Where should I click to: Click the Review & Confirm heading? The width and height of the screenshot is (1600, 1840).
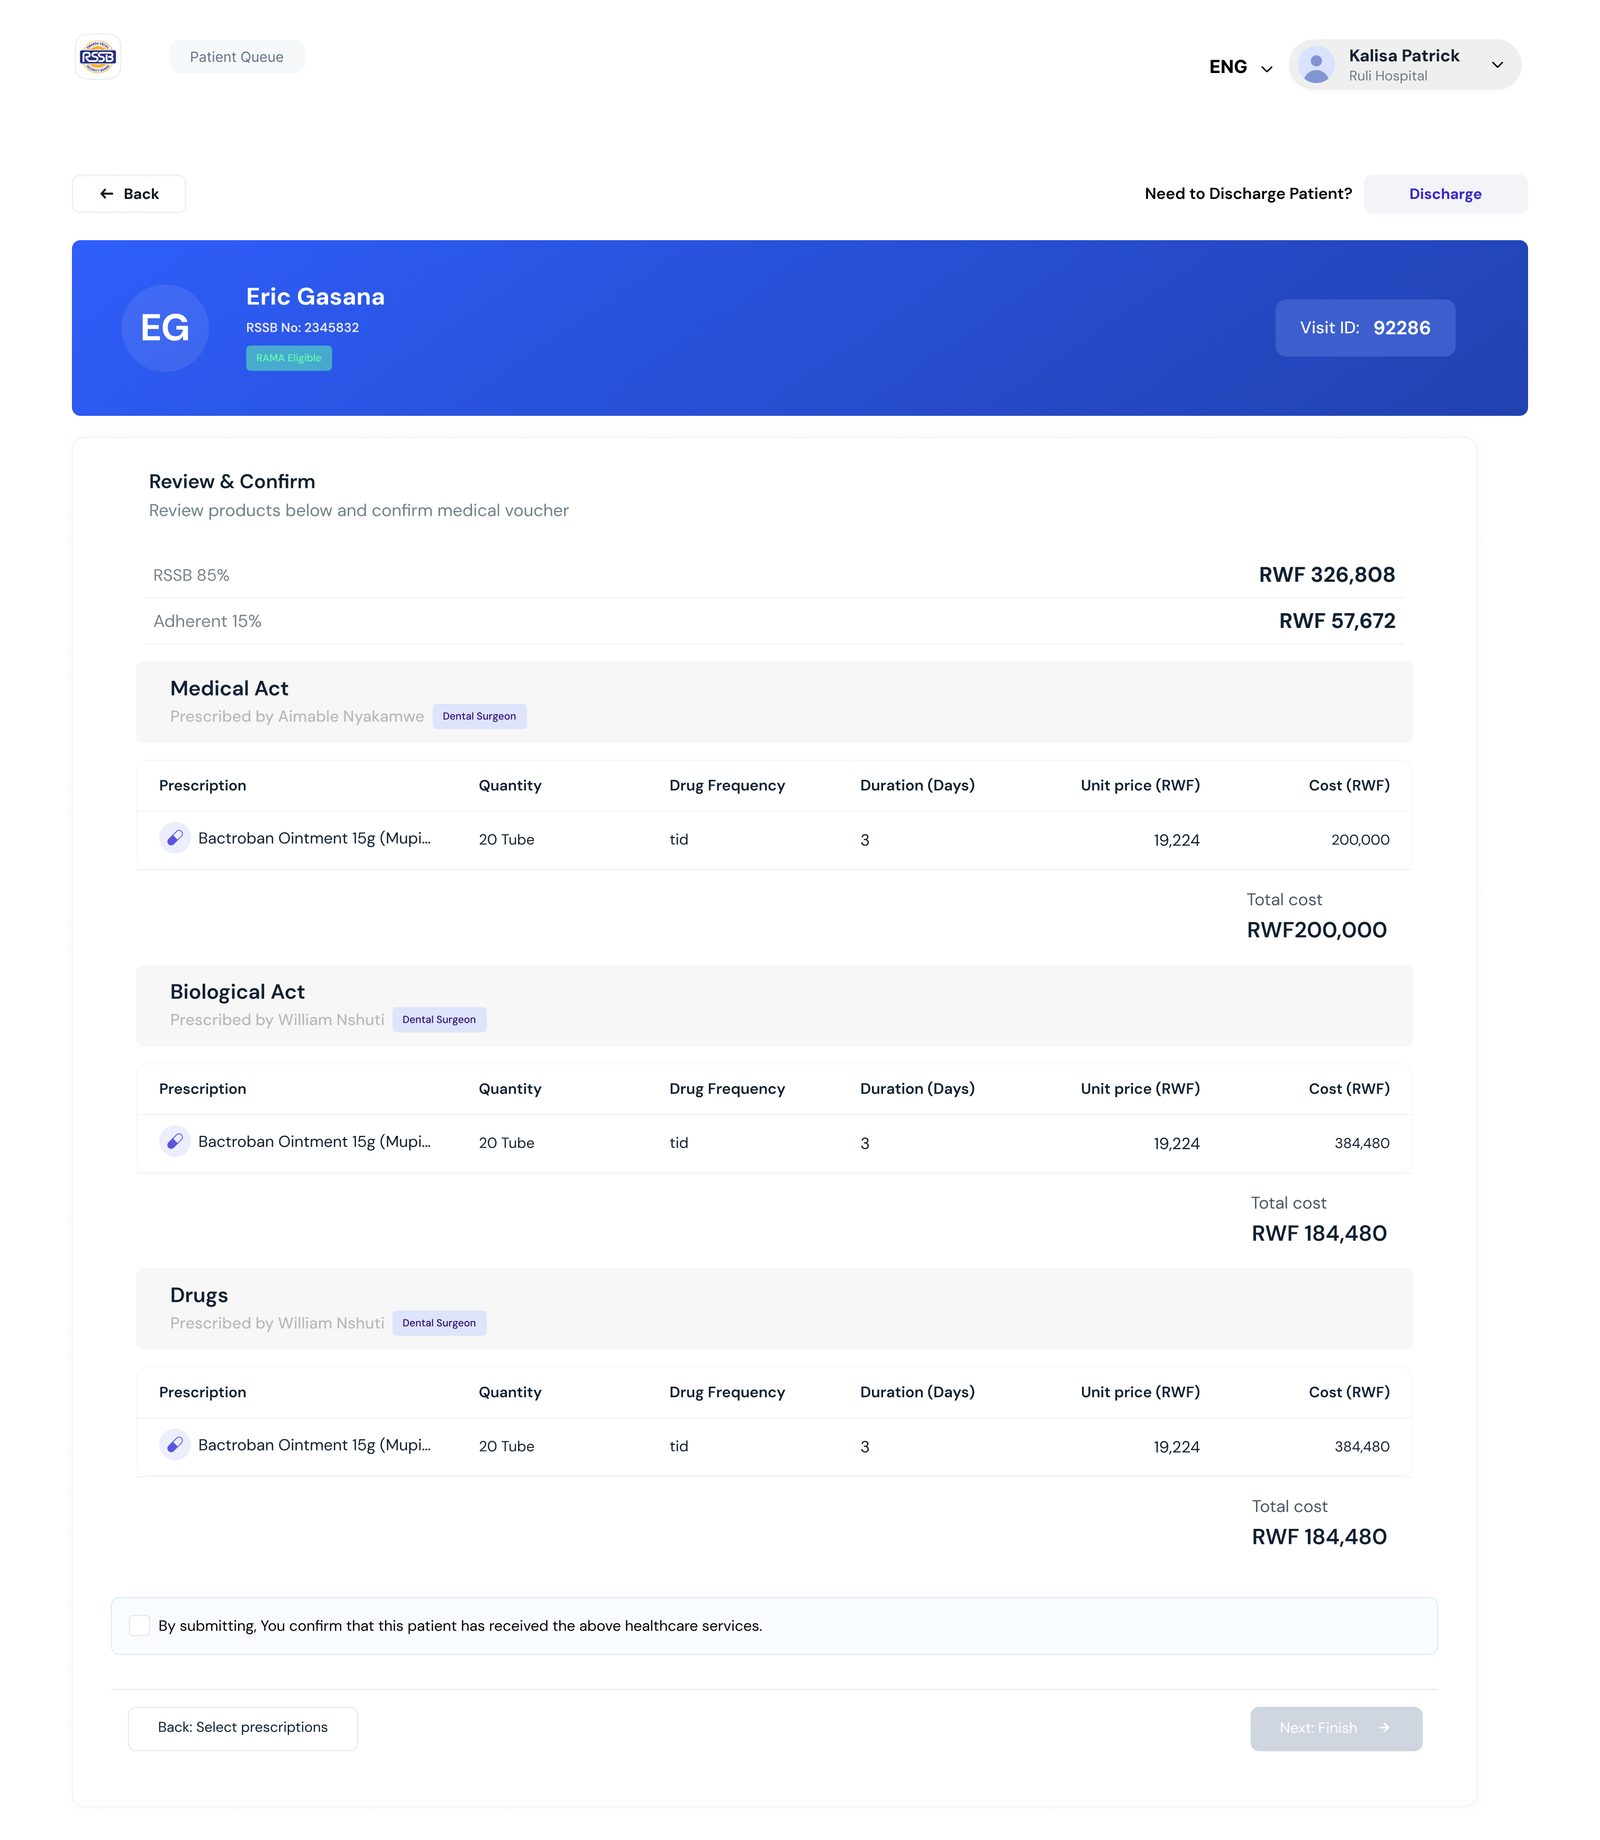click(x=232, y=482)
